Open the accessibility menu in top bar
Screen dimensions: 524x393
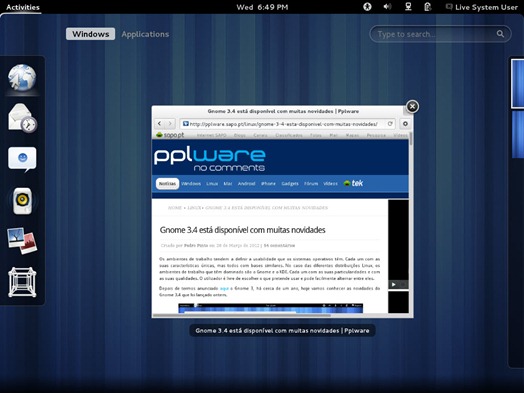pyautogui.click(x=367, y=7)
